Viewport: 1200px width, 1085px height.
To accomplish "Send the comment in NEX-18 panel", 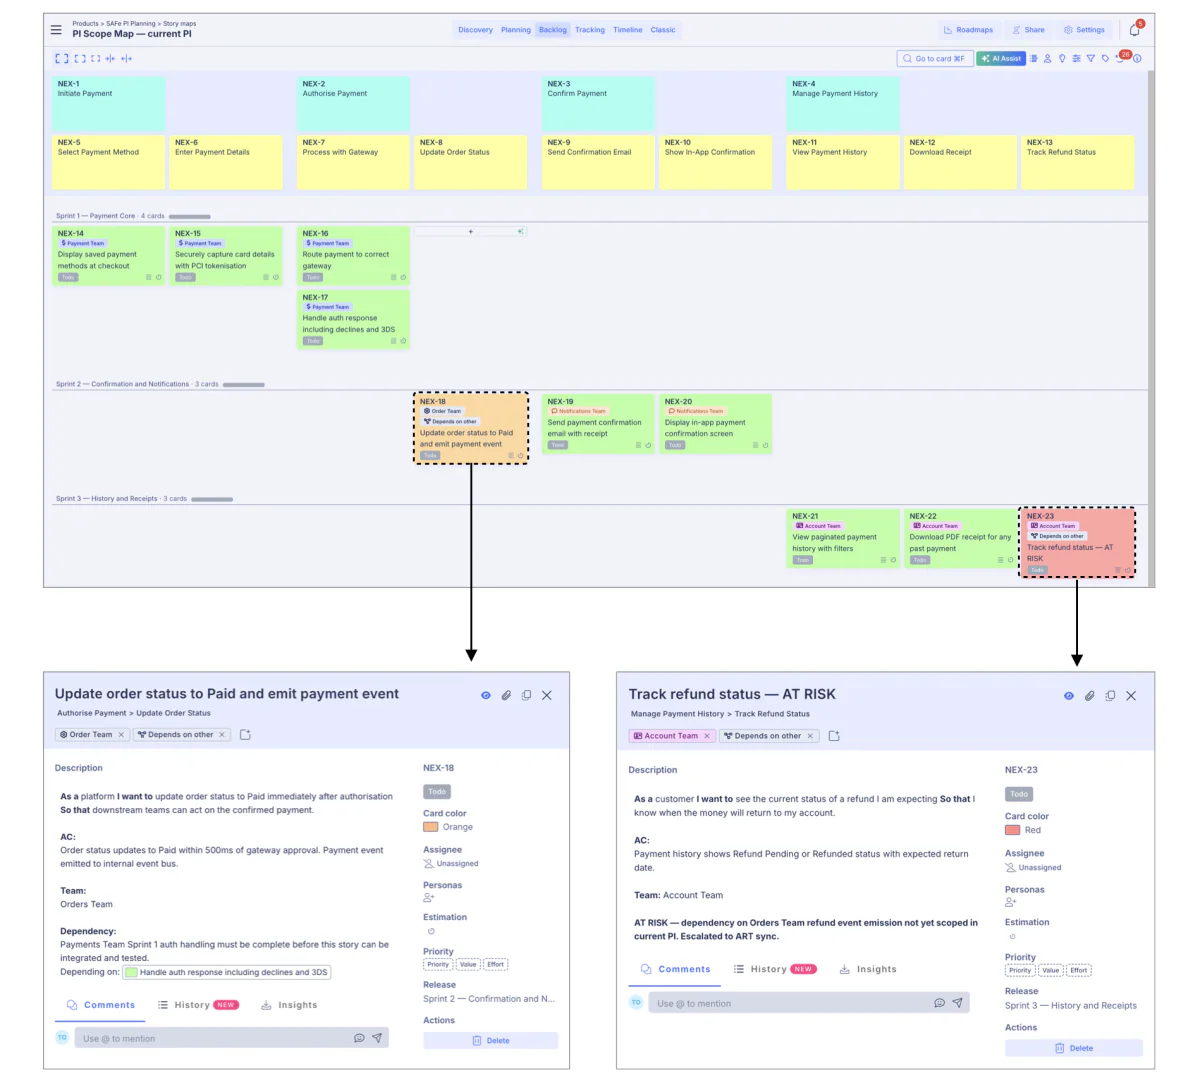I will [x=377, y=1039].
